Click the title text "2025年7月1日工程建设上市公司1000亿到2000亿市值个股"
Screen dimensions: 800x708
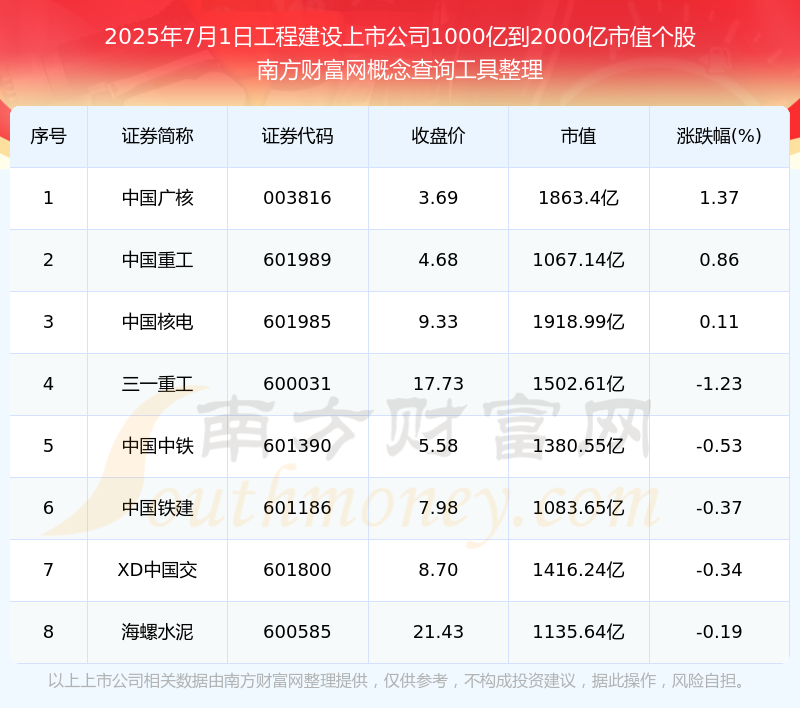(x=400, y=37)
